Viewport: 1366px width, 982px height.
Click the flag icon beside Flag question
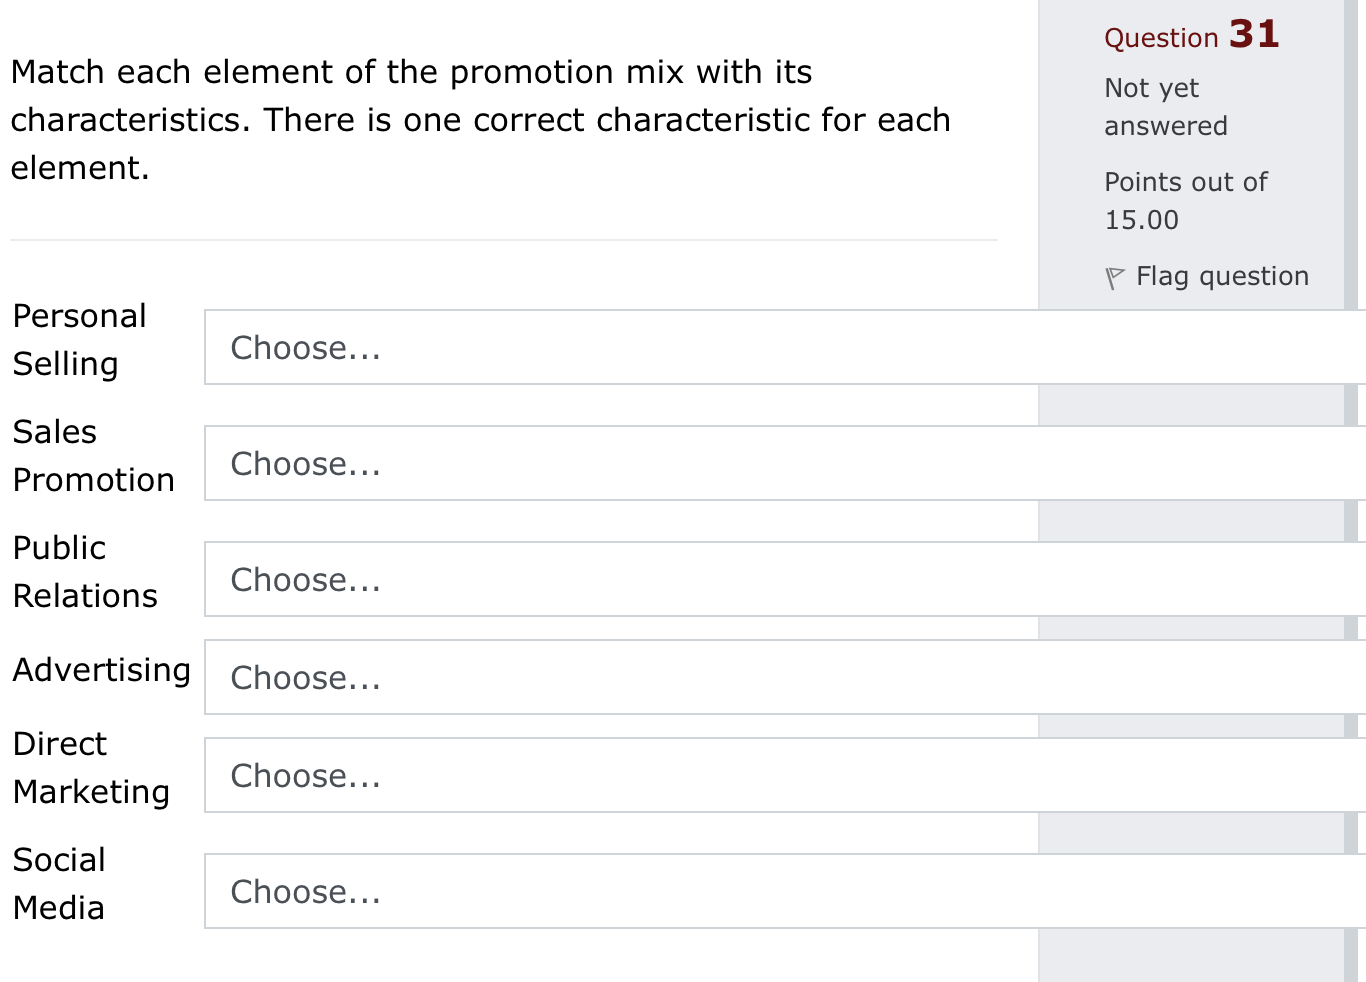click(x=1114, y=277)
